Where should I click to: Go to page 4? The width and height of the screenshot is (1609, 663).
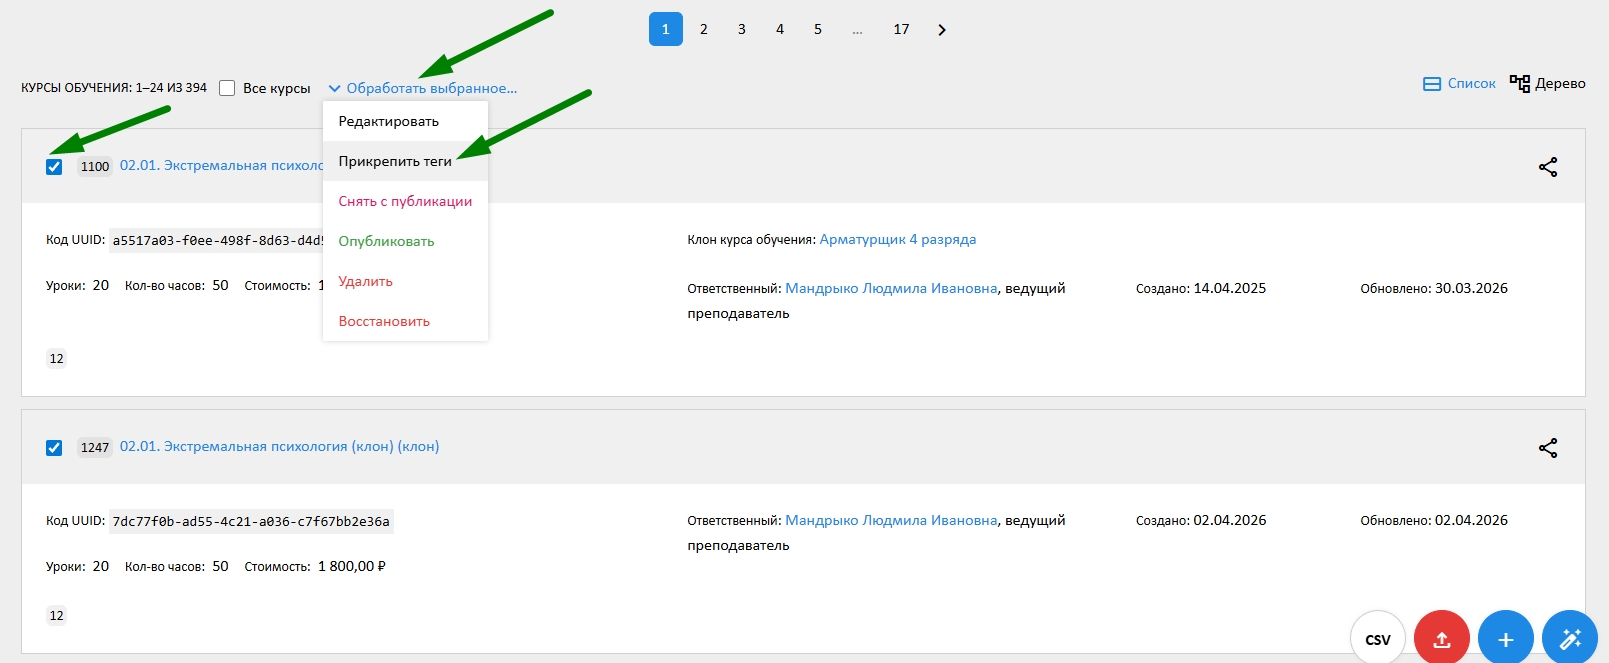coord(780,29)
